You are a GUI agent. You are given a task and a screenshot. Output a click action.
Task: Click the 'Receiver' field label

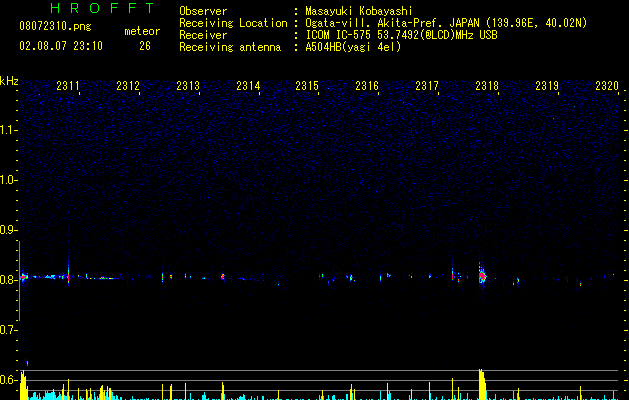coord(203,35)
